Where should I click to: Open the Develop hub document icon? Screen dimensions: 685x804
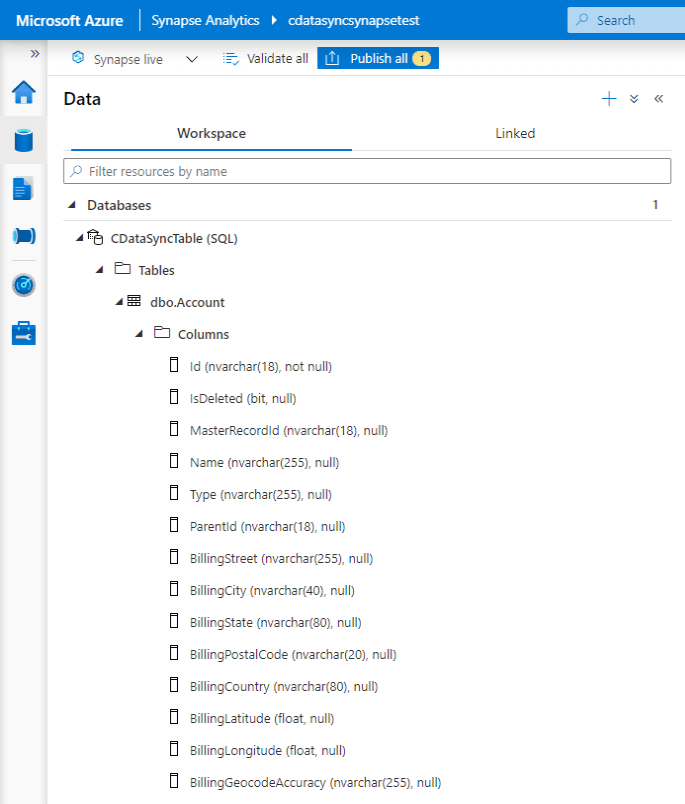click(x=23, y=188)
